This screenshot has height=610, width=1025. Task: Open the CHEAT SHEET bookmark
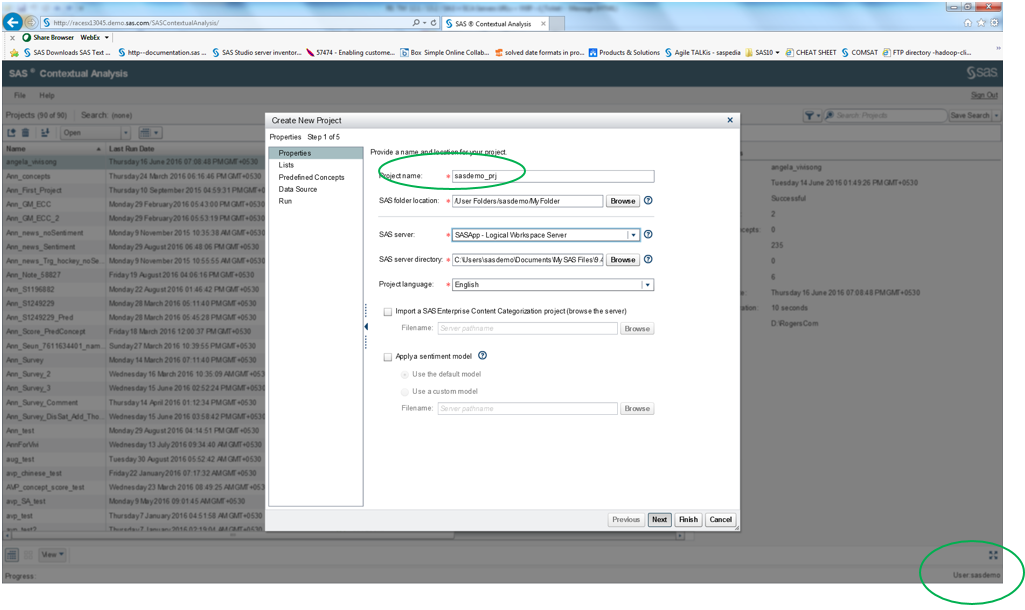tap(811, 52)
